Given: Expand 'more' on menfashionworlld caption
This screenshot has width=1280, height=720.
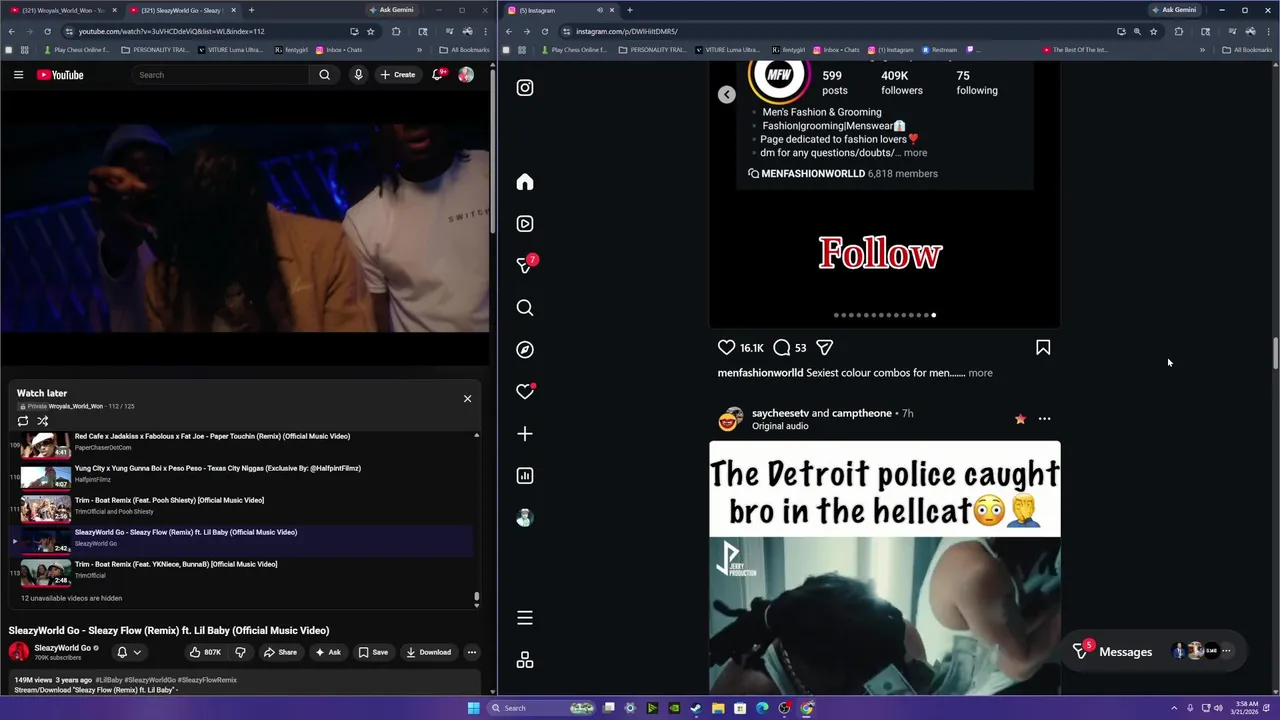Looking at the screenshot, I should (x=980, y=373).
